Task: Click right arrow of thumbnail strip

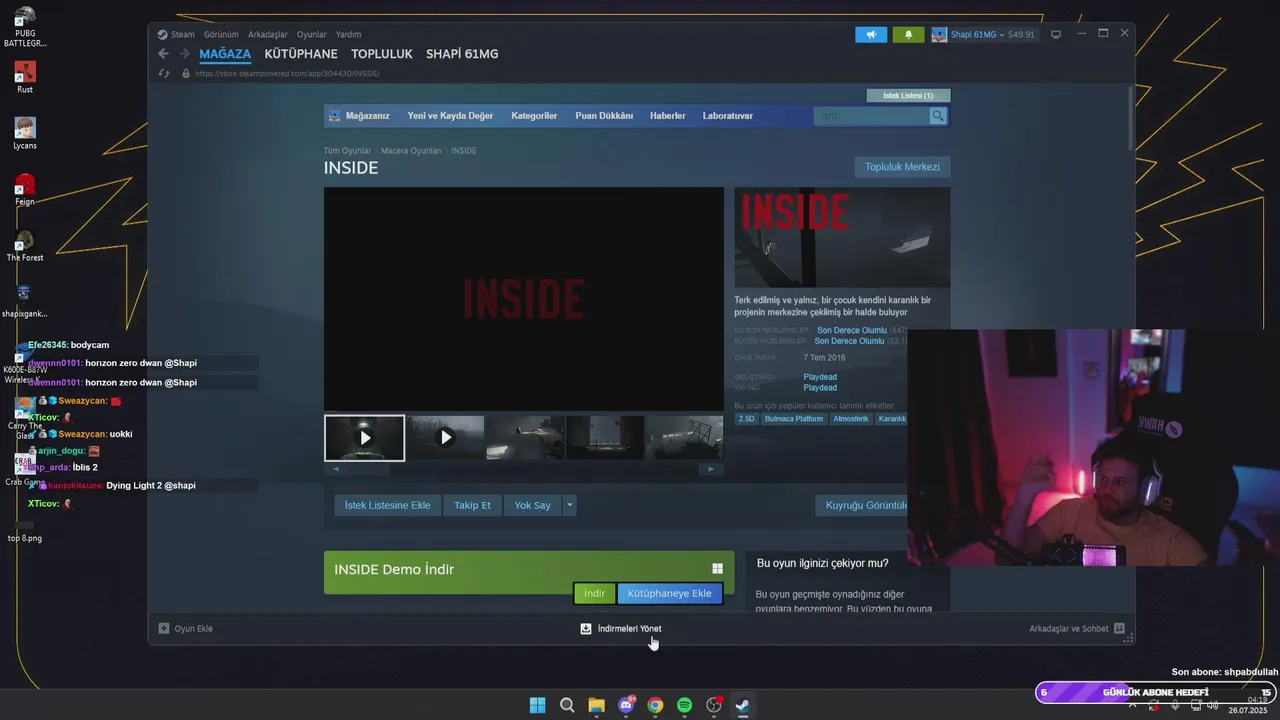Action: (x=711, y=469)
